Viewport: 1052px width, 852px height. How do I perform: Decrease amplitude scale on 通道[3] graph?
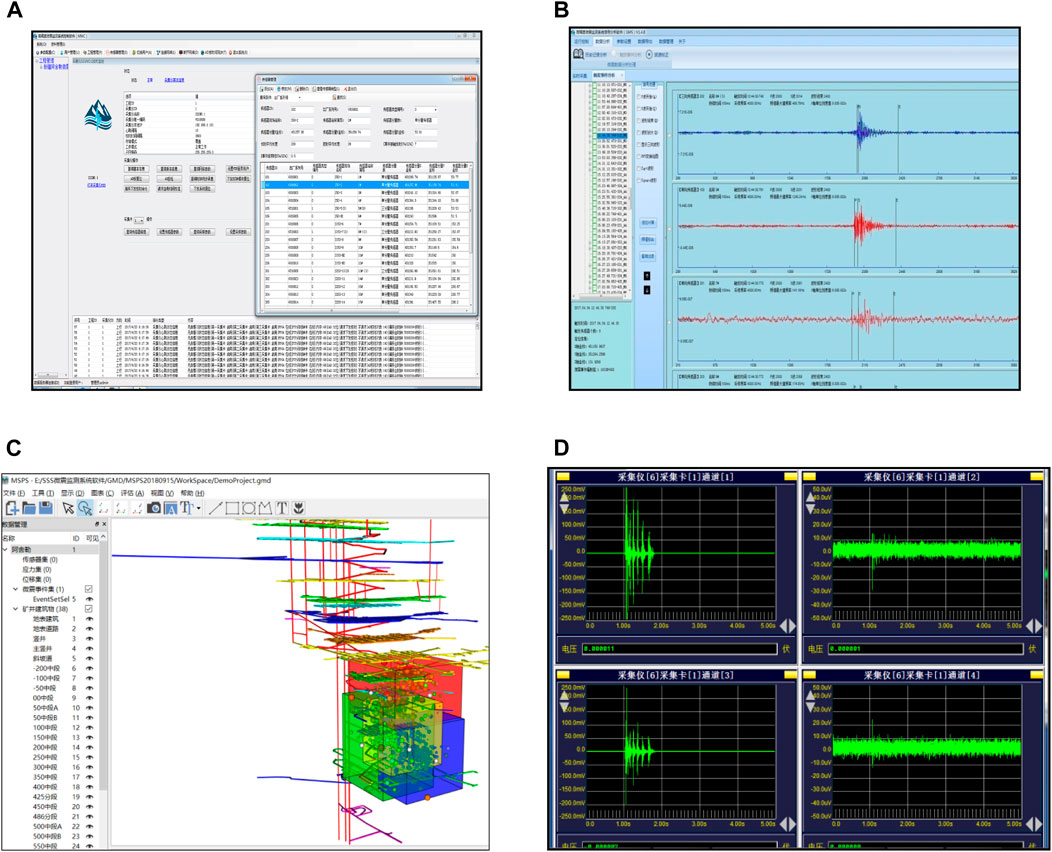coord(564,706)
